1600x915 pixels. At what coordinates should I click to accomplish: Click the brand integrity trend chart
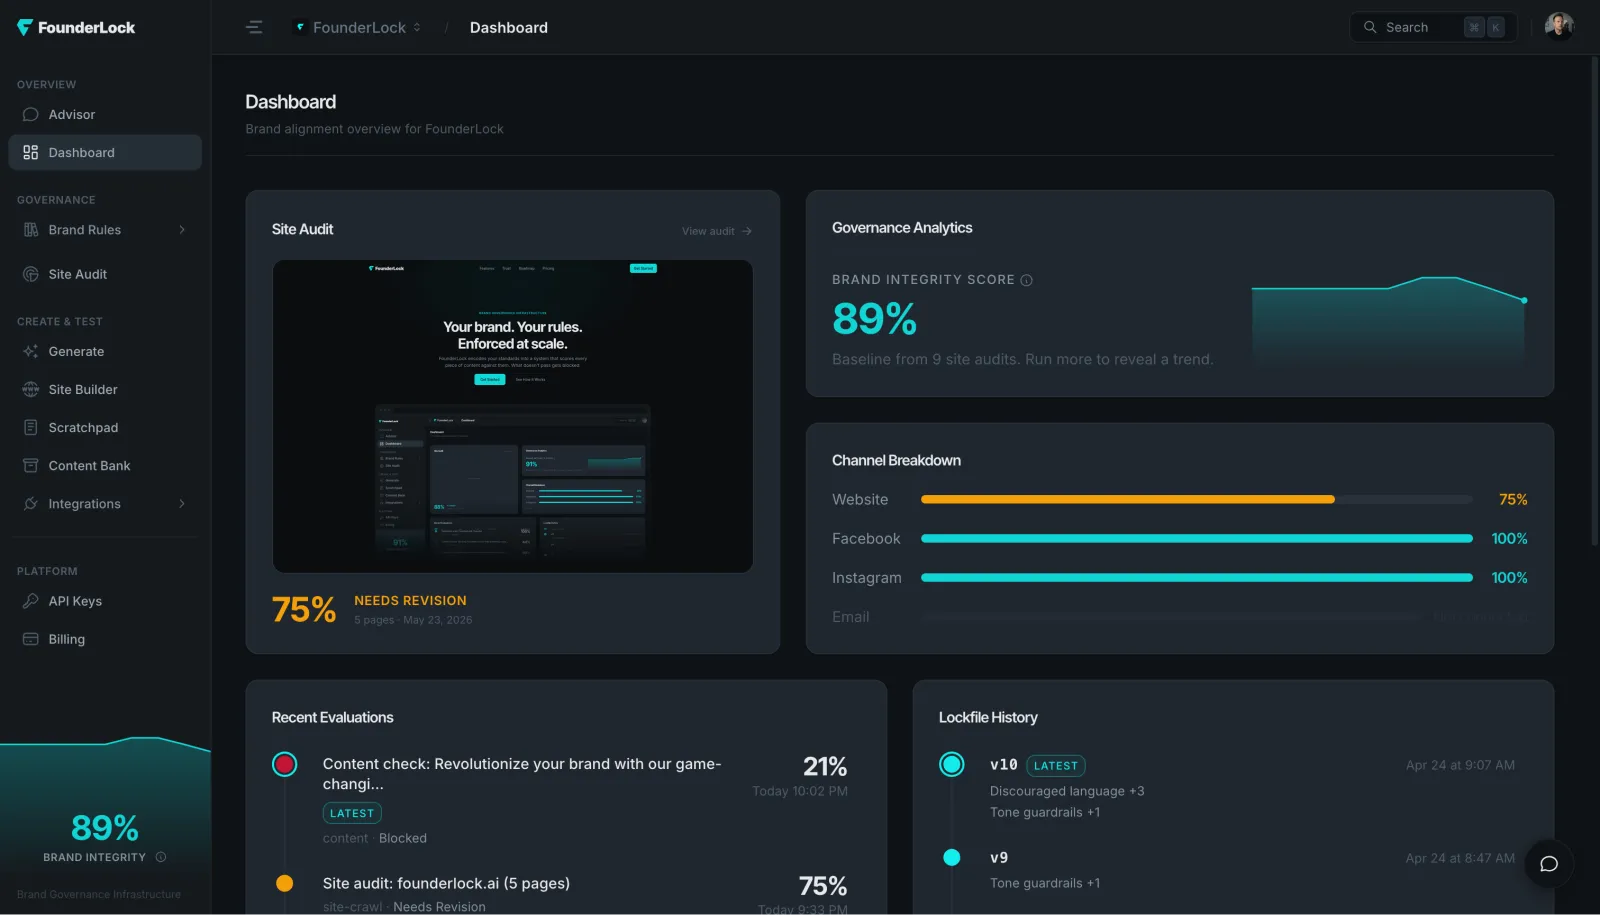pyautogui.click(x=1390, y=320)
